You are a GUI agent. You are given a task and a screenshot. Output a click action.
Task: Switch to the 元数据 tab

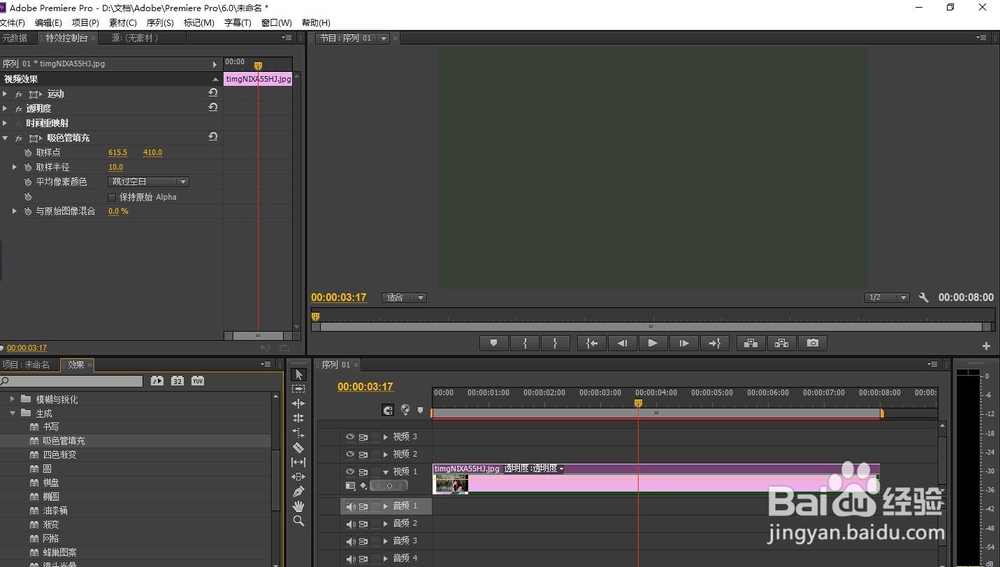[x=15, y=38]
